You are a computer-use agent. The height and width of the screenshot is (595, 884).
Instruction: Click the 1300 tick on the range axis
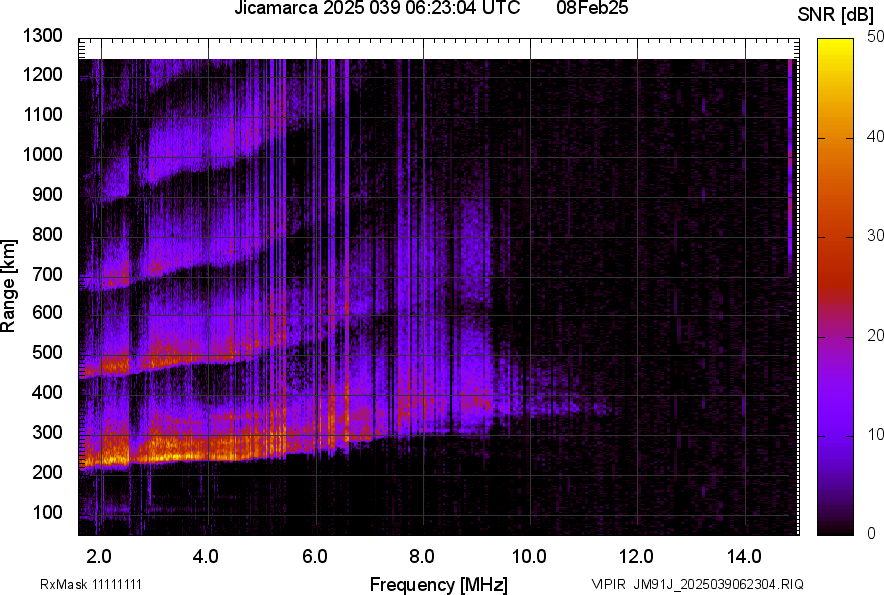[43, 36]
